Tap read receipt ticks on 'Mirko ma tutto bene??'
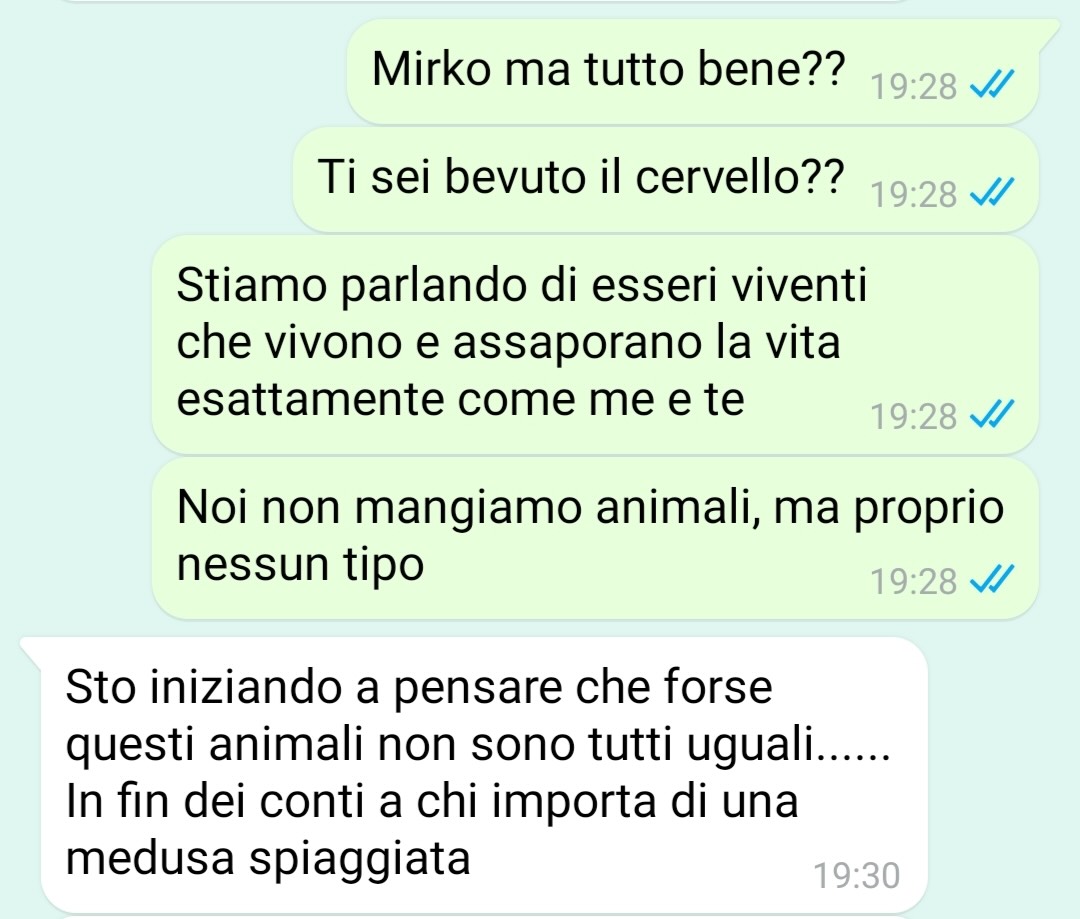Image resolution: width=1080 pixels, height=919 pixels. click(991, 85)
